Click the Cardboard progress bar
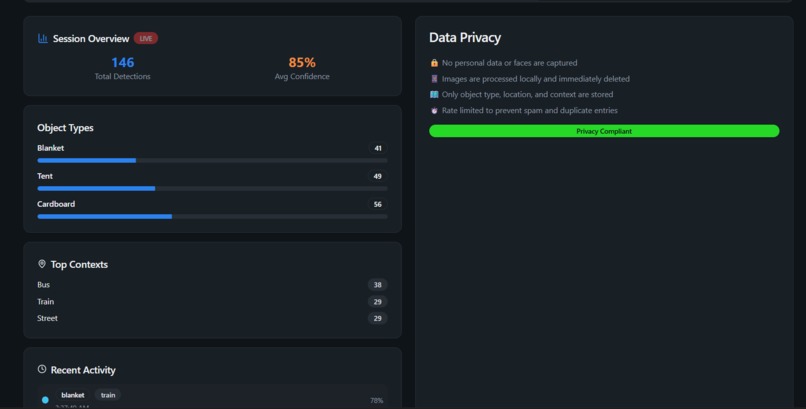 coord(212,216)
